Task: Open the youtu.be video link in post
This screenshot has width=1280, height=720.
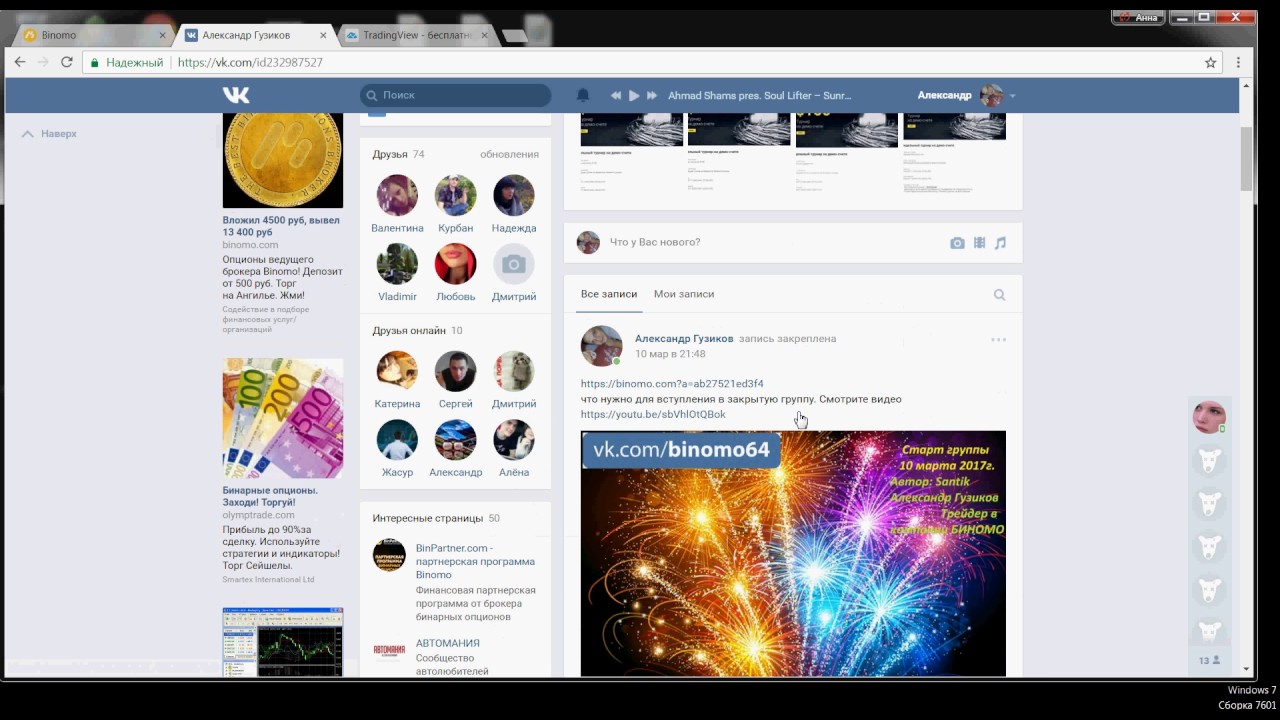Action: (653, 415)
